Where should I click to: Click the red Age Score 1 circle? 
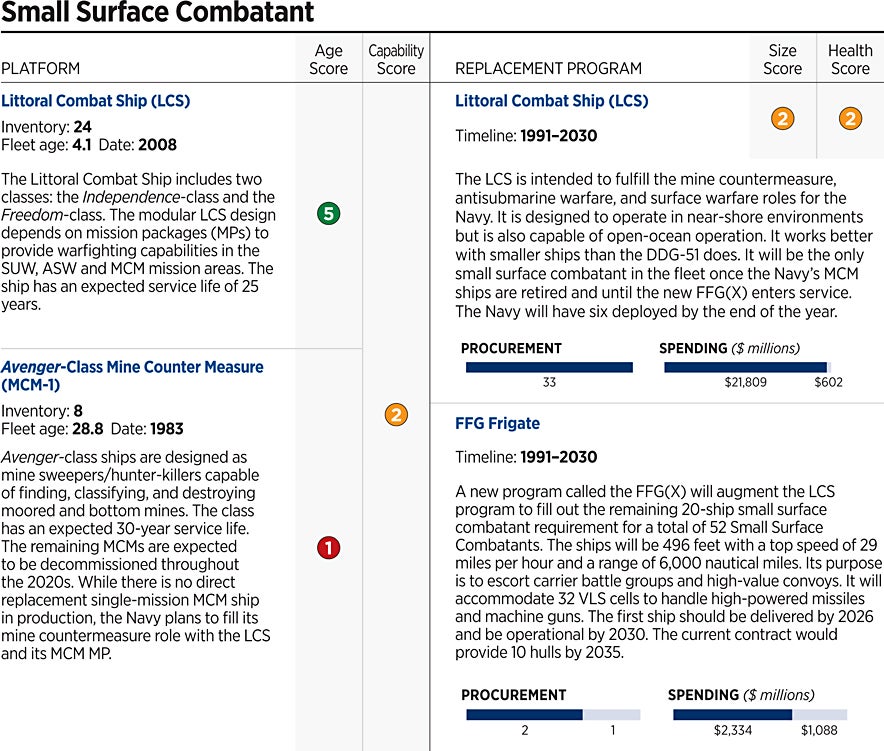click(x=329, y=547)
